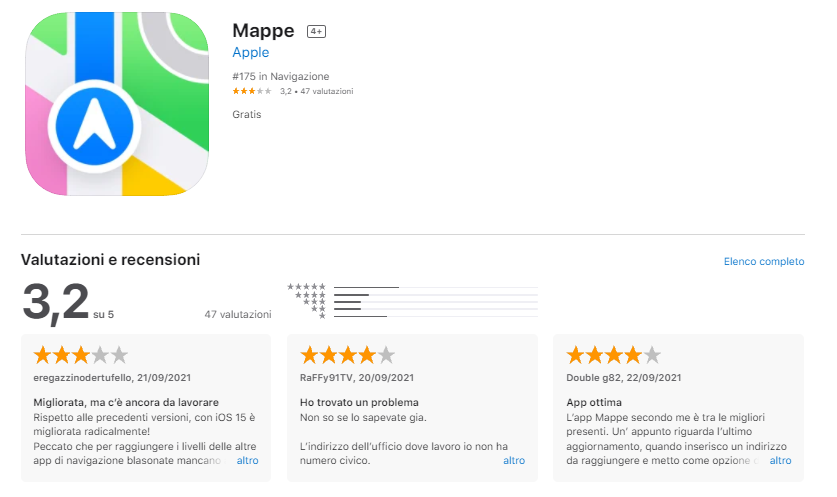Click the five-star rating bar

436,287
